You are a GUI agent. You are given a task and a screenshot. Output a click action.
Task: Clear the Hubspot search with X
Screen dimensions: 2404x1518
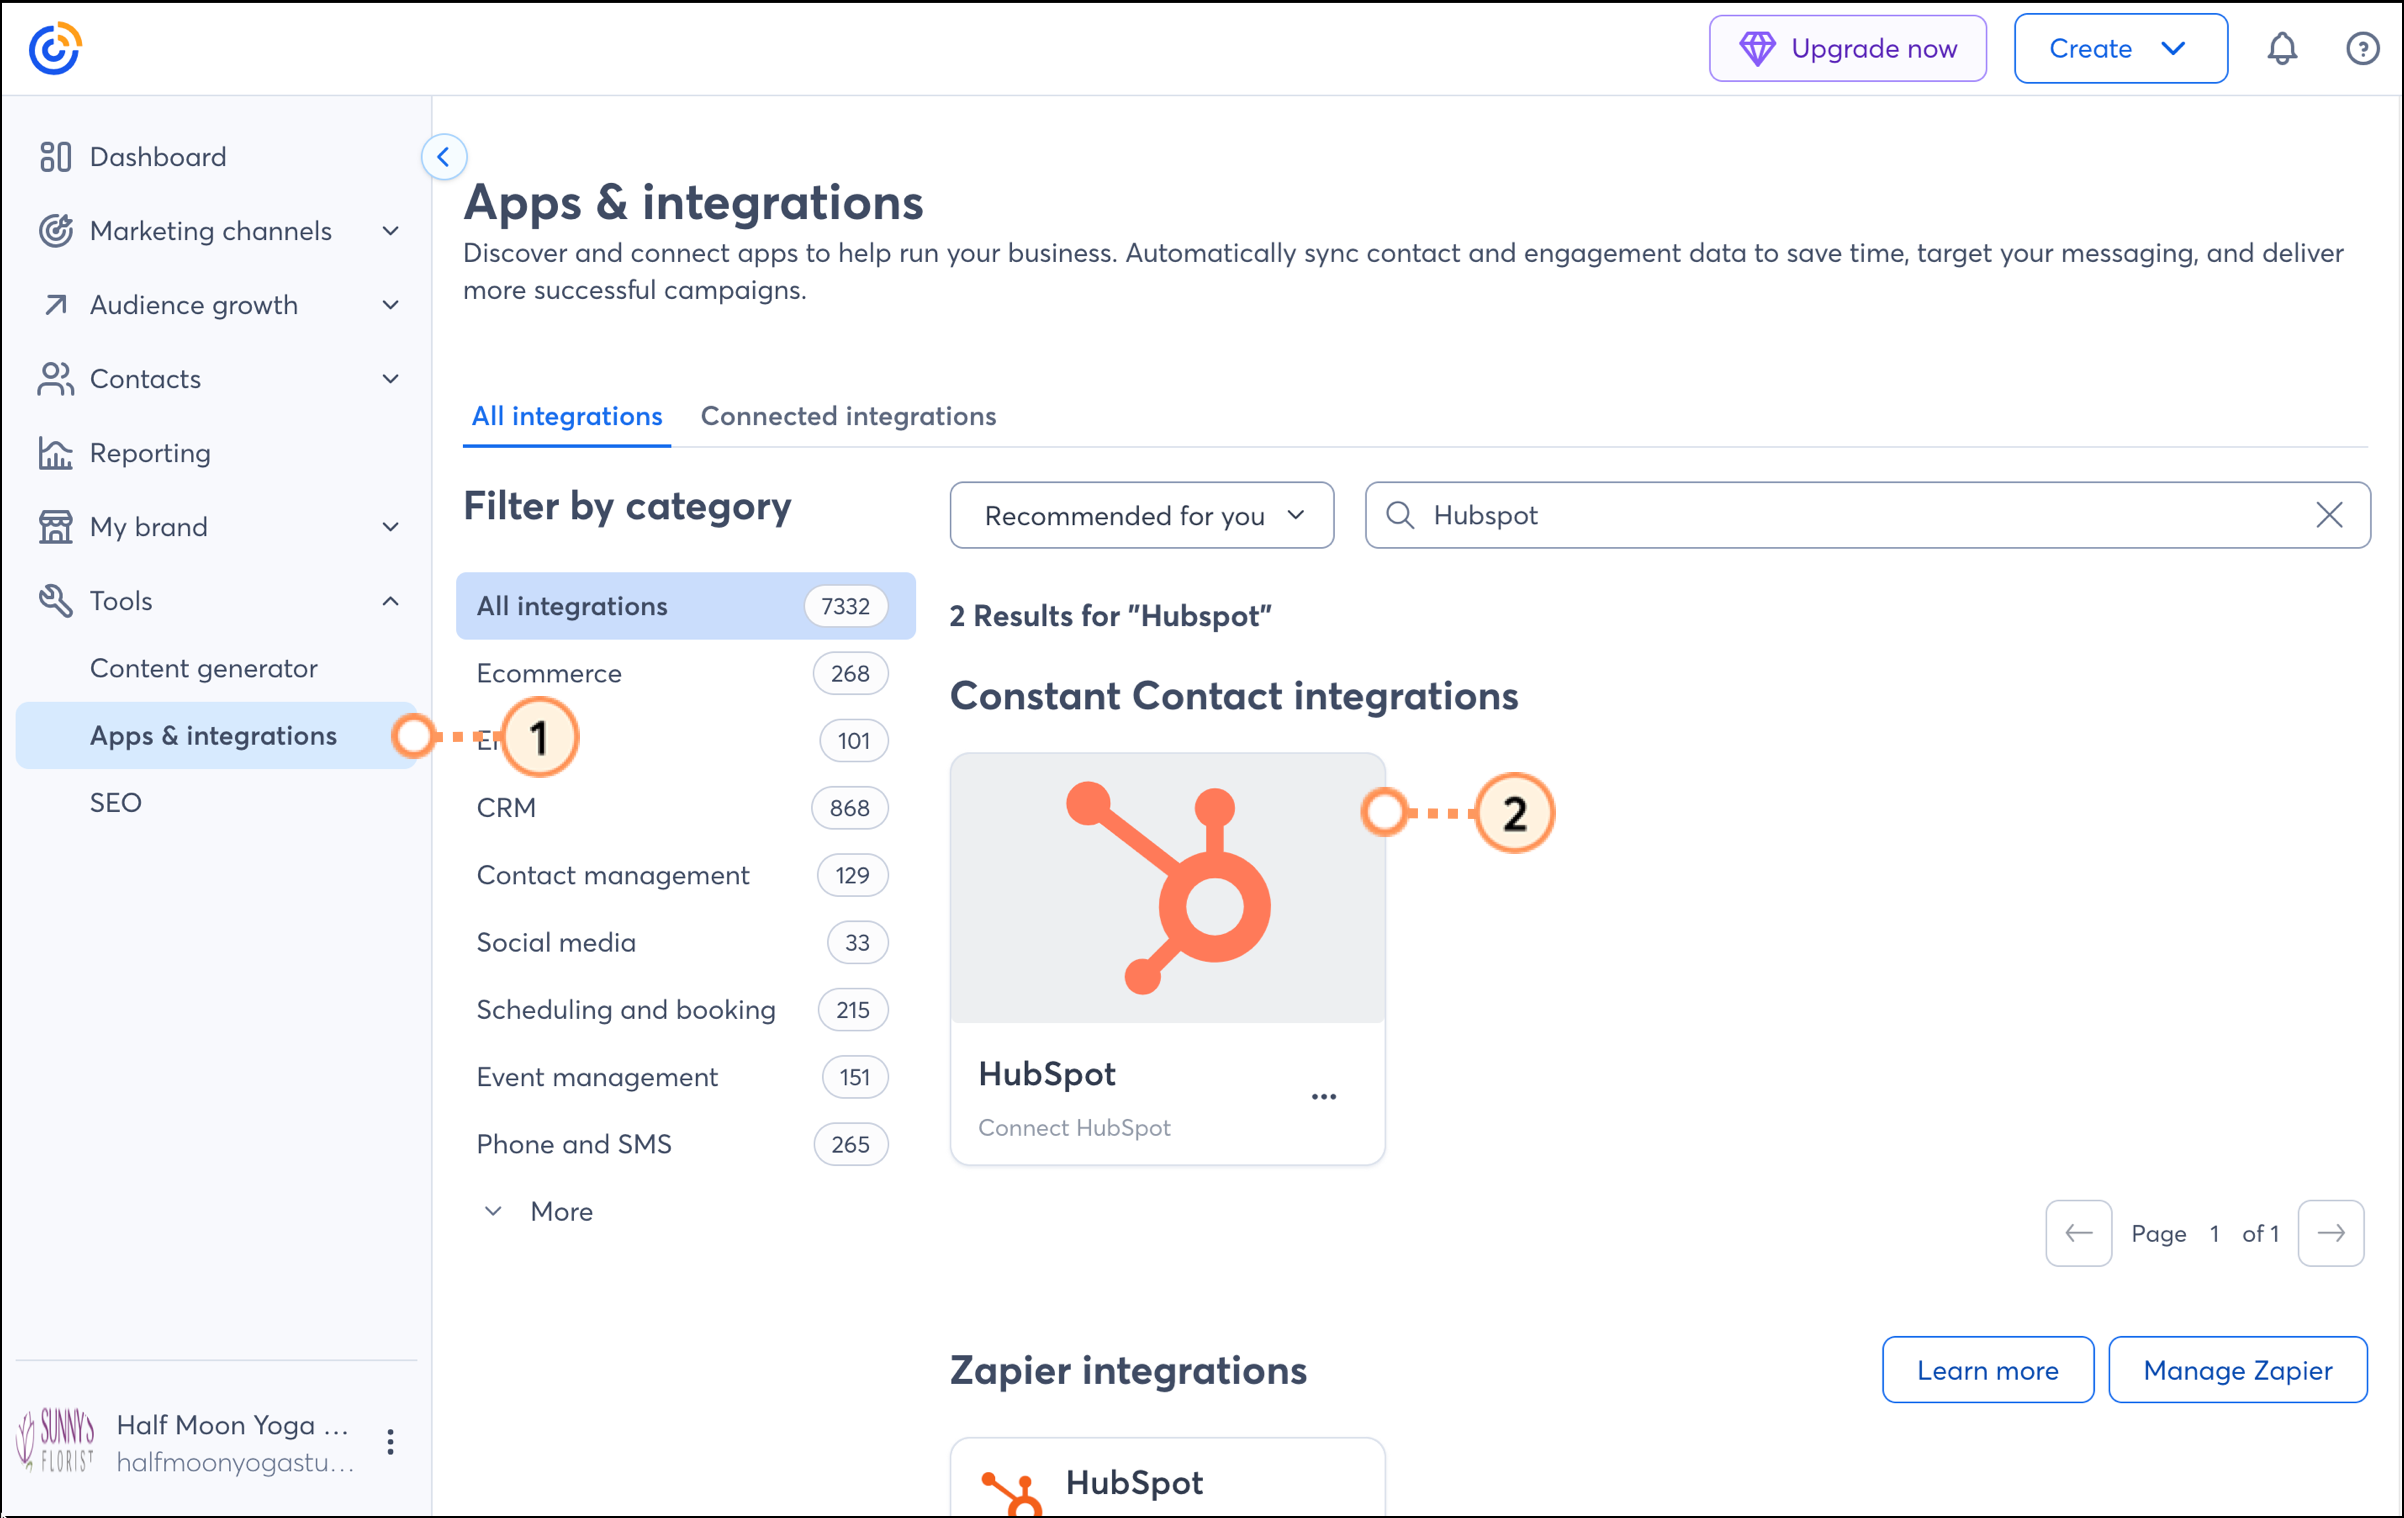coord(2329,515)
